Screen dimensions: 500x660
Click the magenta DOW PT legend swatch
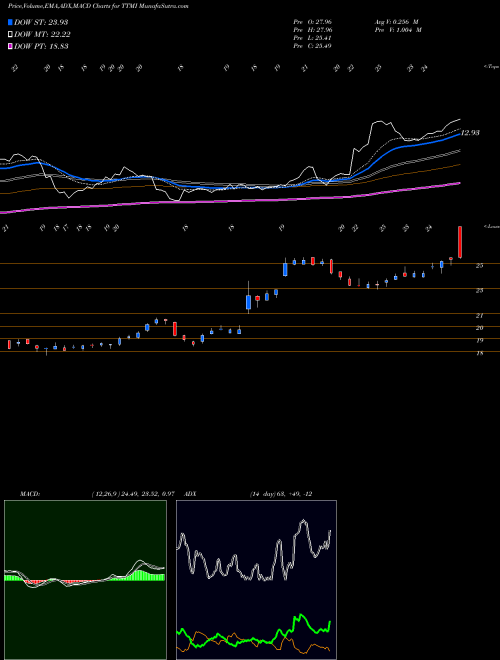click(x=10, y=47)
